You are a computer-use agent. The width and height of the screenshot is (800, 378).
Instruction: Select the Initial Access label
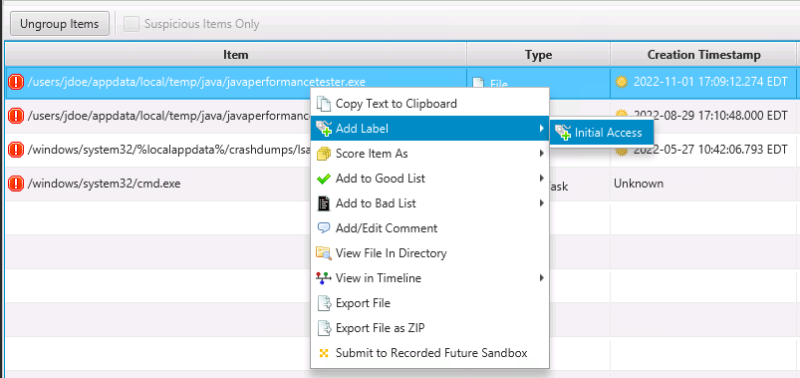(602, 133)
